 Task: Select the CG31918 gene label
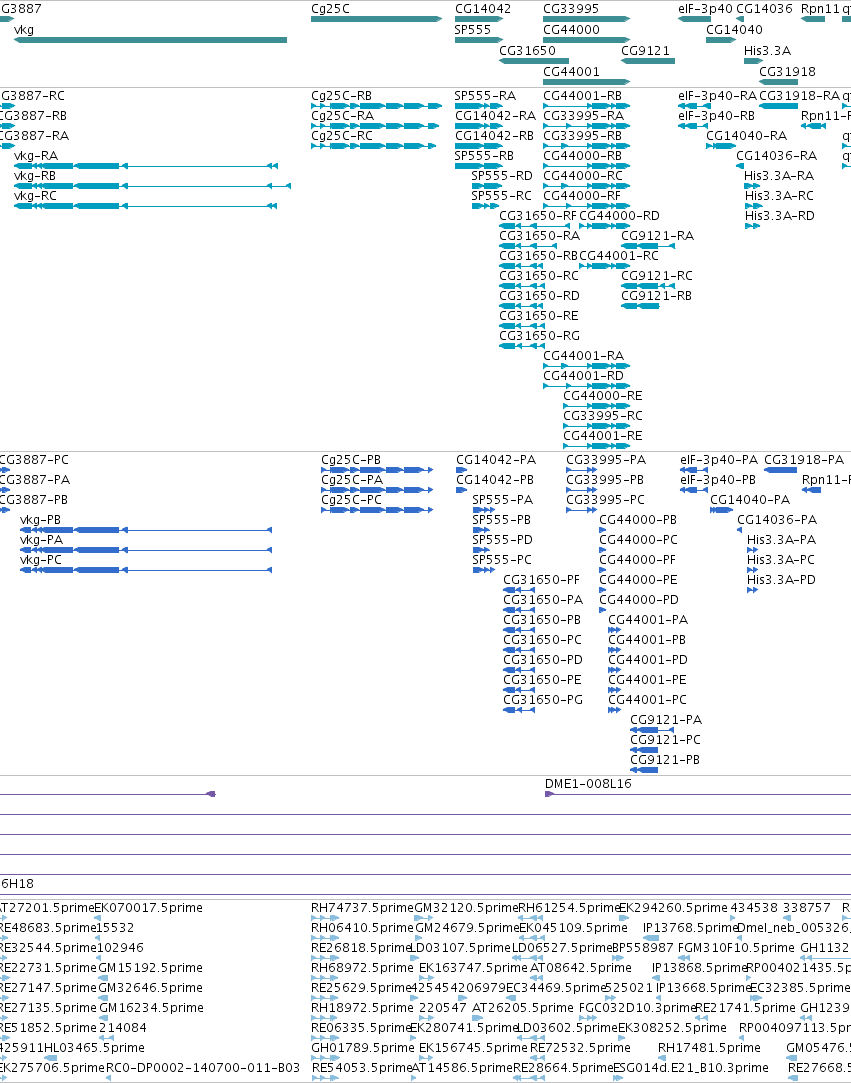pyautogui.click(x=787, y=71)
